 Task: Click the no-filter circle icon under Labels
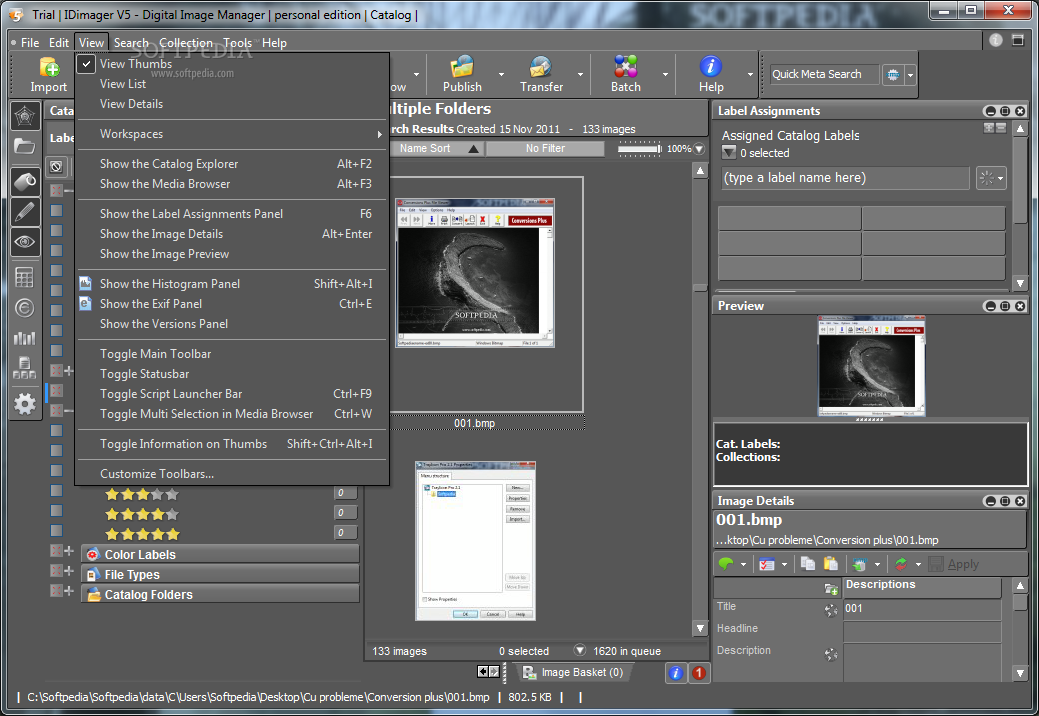(x=56, y=167)
